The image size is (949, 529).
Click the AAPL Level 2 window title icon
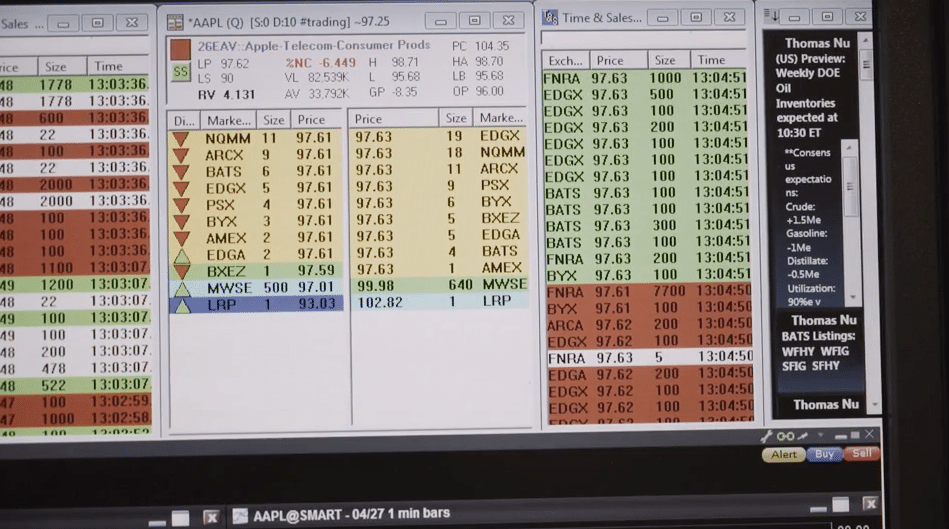175,22
